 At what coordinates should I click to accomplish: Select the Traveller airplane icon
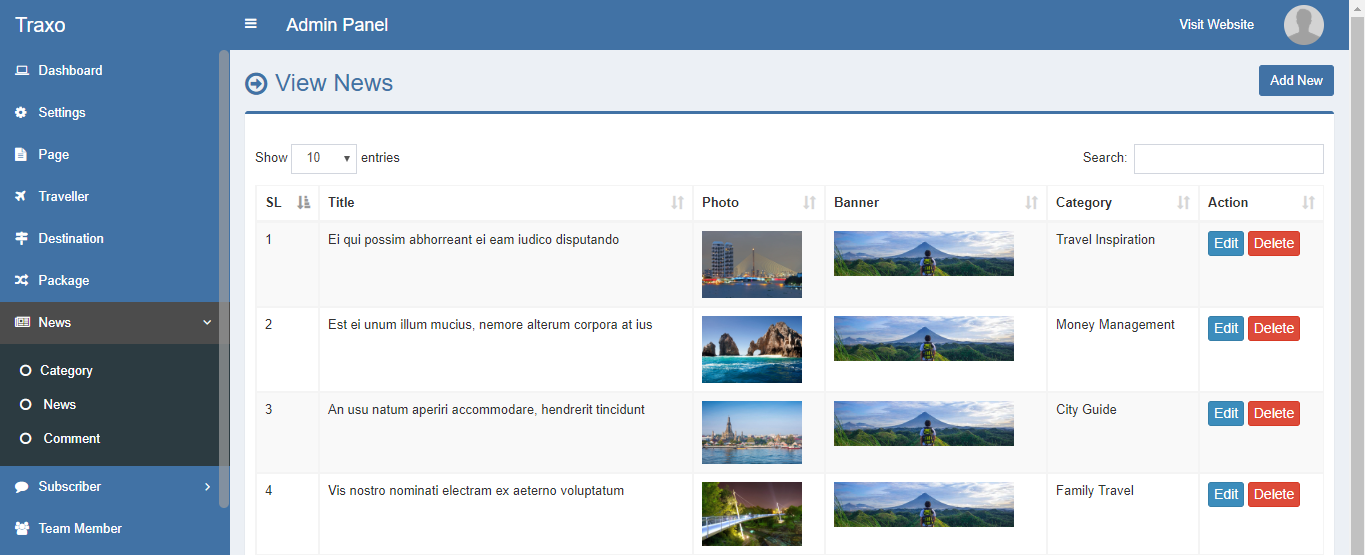[21, 197]
